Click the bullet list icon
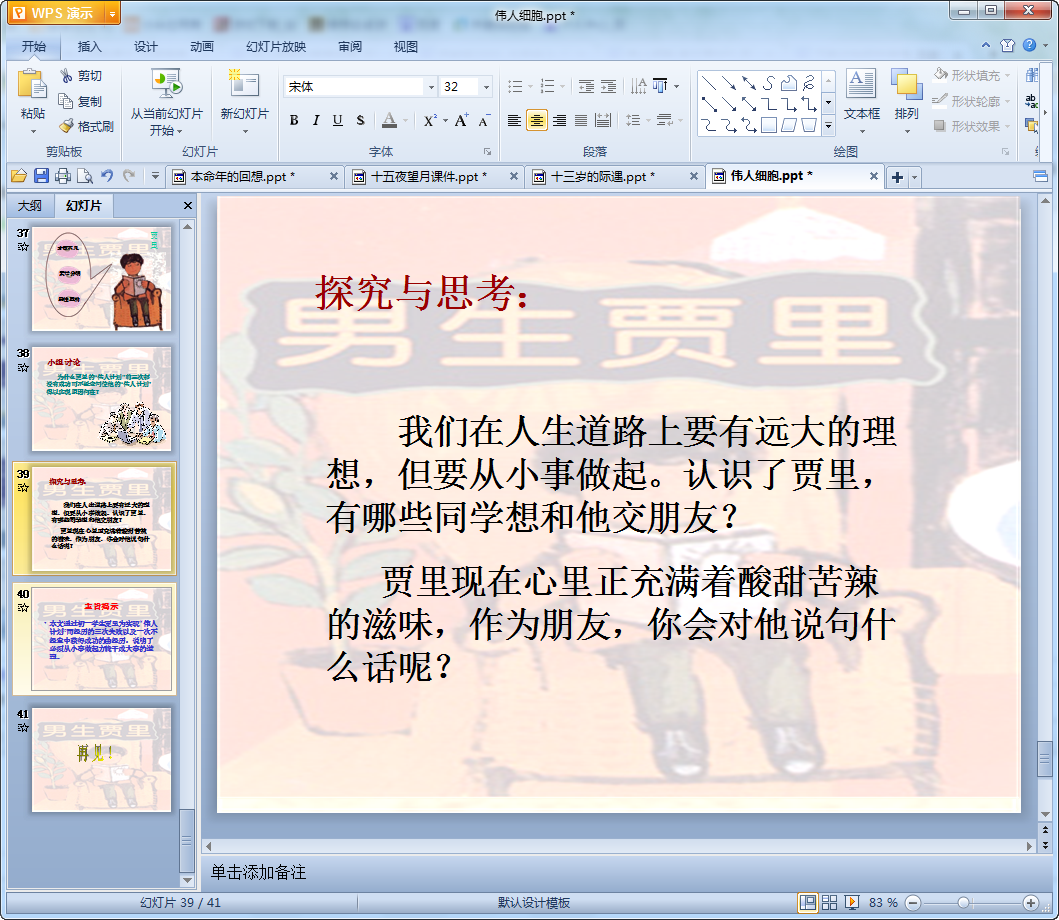 click(515, 86)
